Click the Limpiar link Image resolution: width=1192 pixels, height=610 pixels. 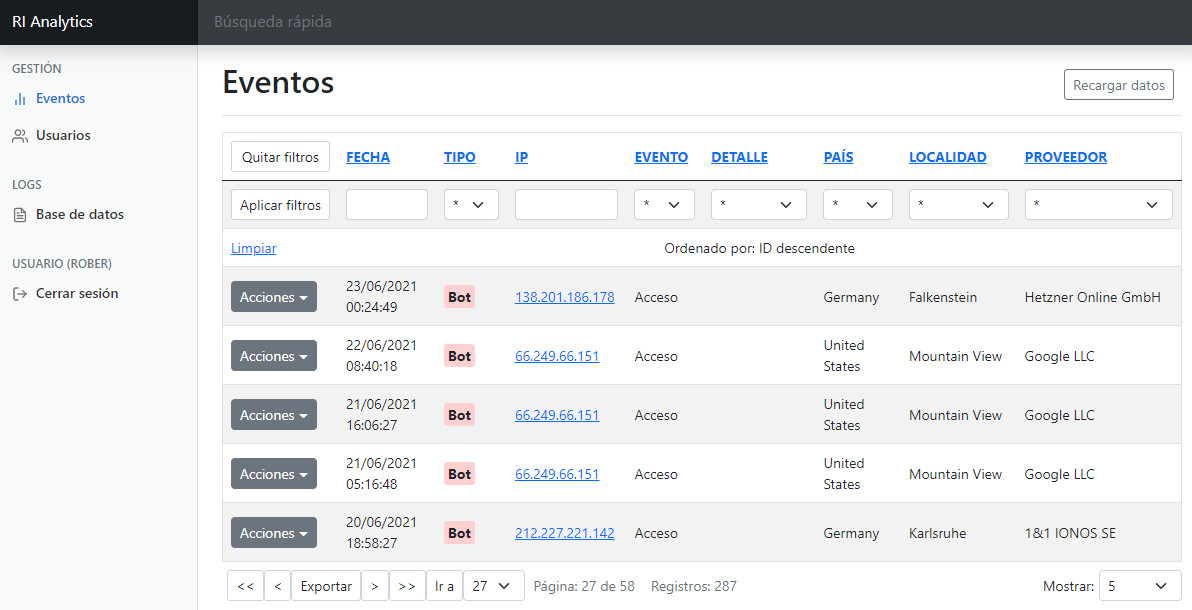253,248
